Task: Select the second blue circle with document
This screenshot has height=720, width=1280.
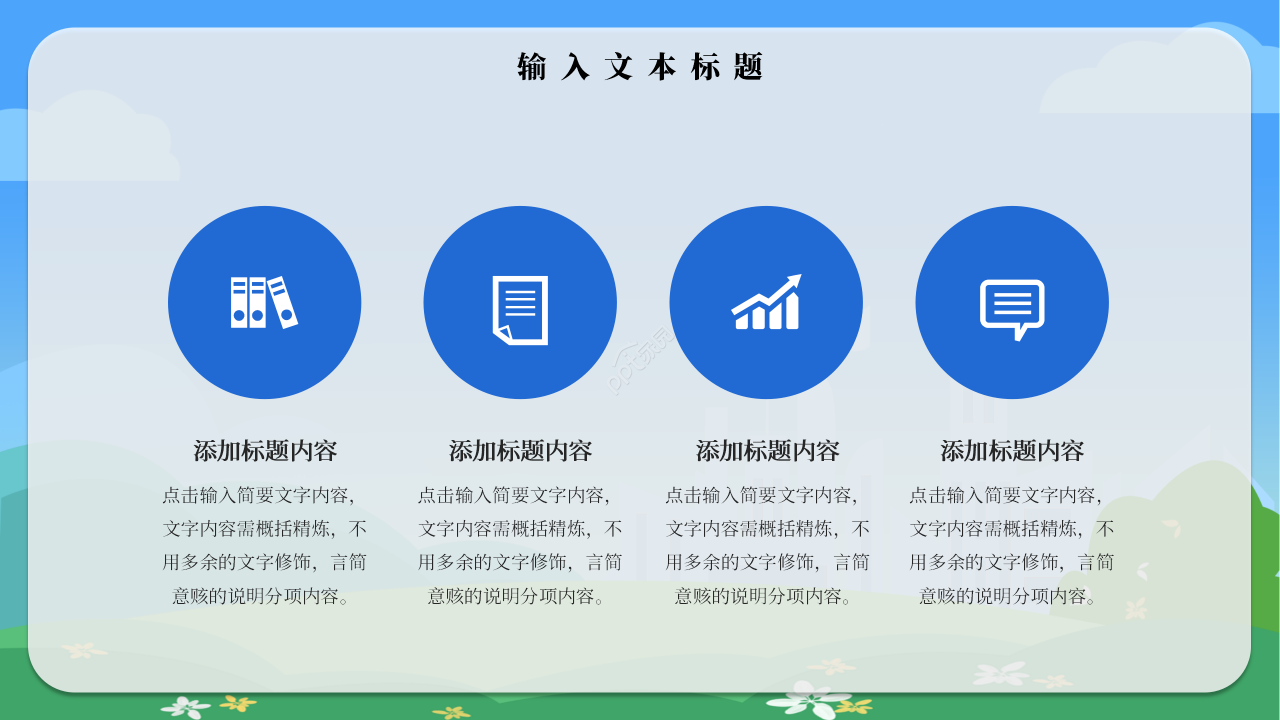Action: pos(519,303)
